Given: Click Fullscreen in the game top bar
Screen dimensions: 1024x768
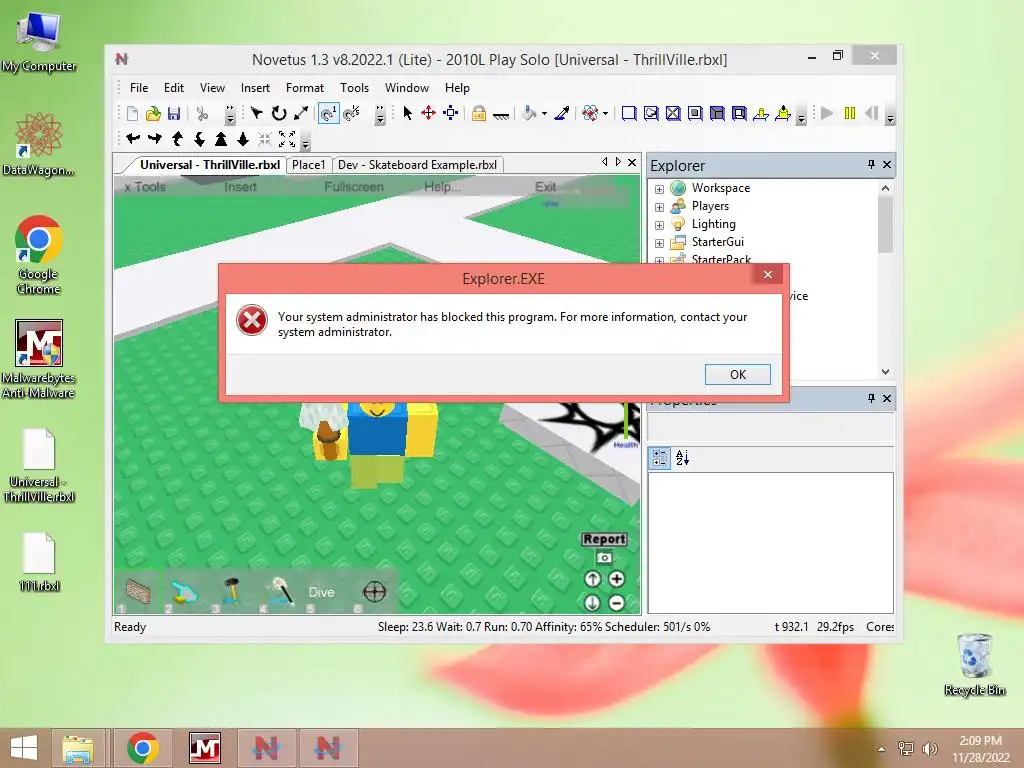Looking at the screenshot, I should [x=353, y=187].
